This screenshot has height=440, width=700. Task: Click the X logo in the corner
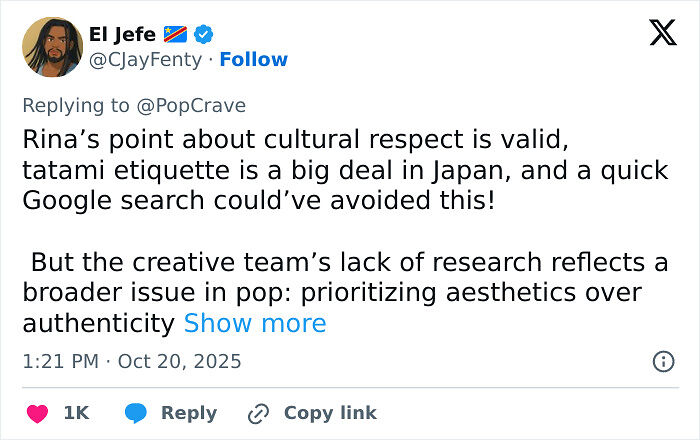coord(662,33)
